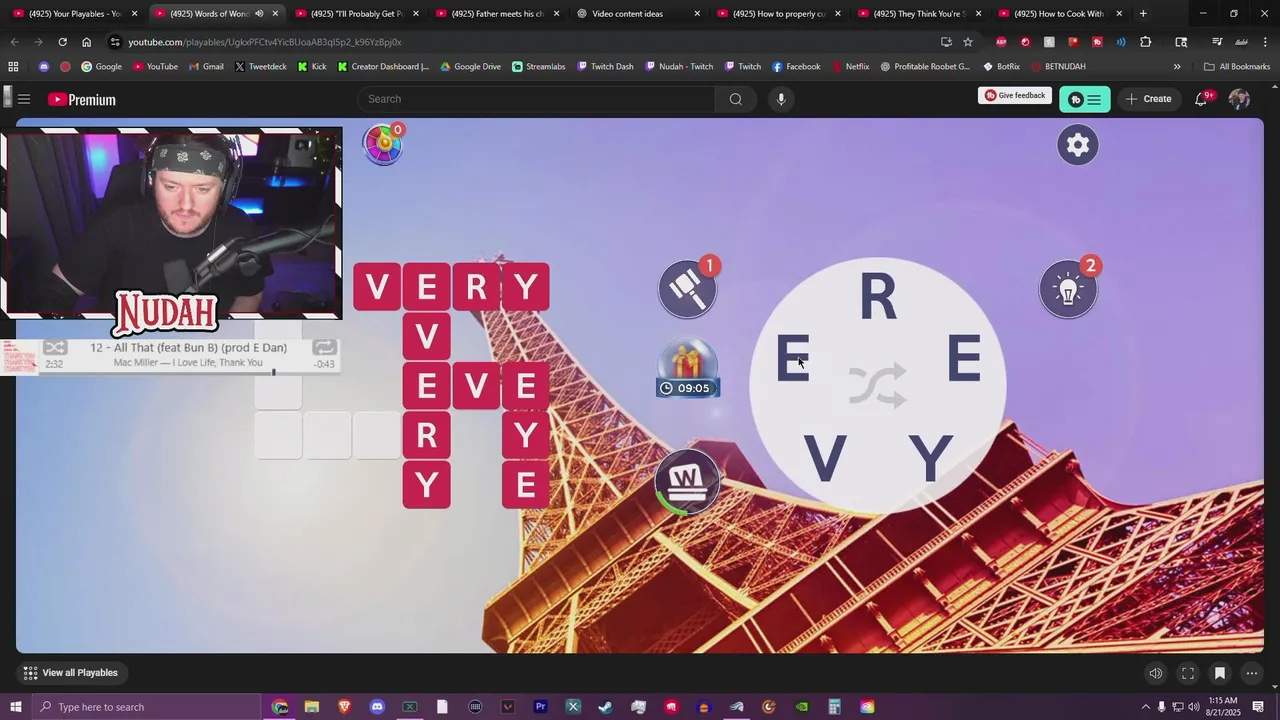The image size is (1280, 720).
Task: Open the account avatar menu
Action: (x=1239, y=99)
